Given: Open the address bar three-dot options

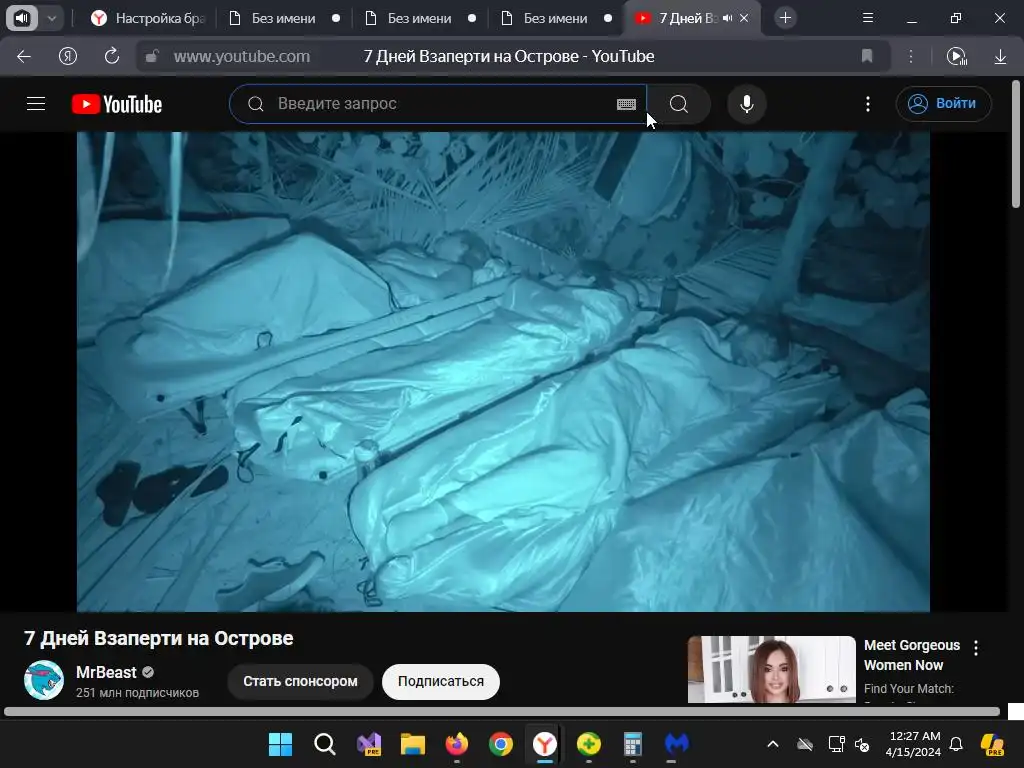Looking at the screenshot, I should (910, 56).
